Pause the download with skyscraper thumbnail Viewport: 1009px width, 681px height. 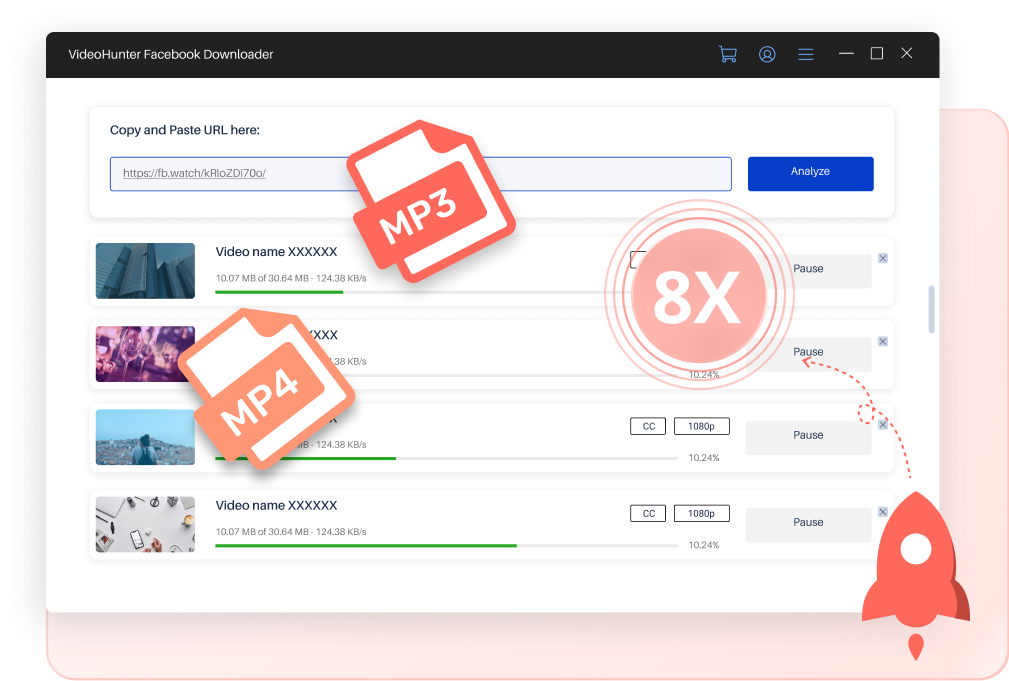[808, 271]
